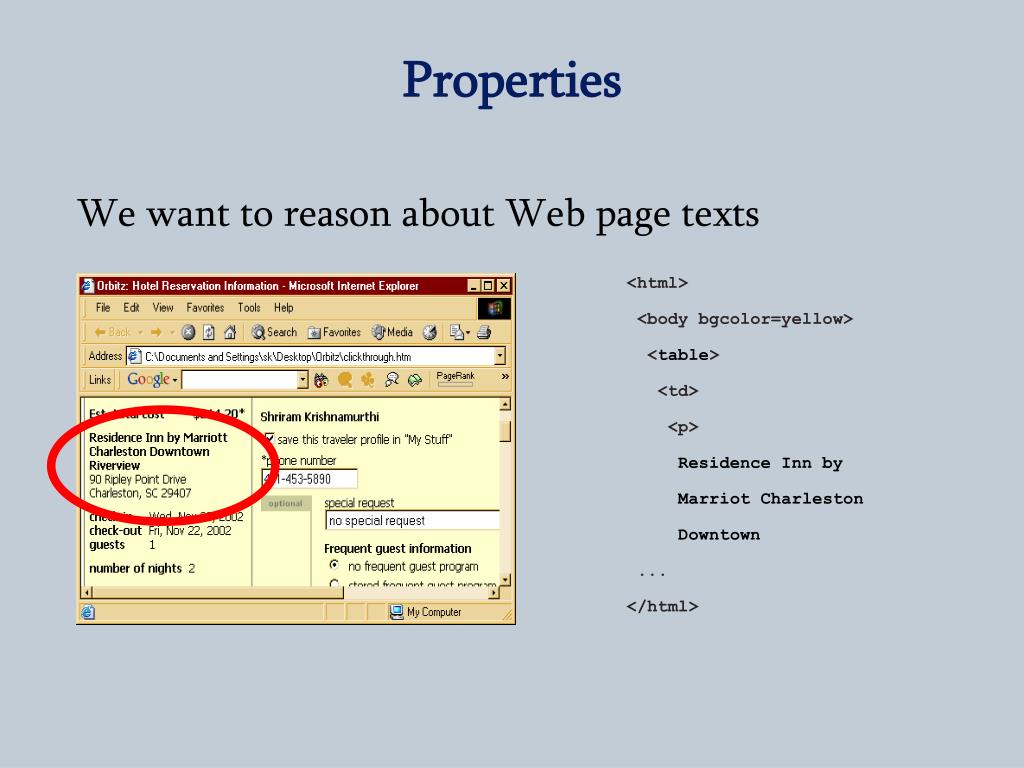Click the Back arrow button in Internet Explorer
Viewport: 1024px width, 768px height.
[x=112, y=332]
